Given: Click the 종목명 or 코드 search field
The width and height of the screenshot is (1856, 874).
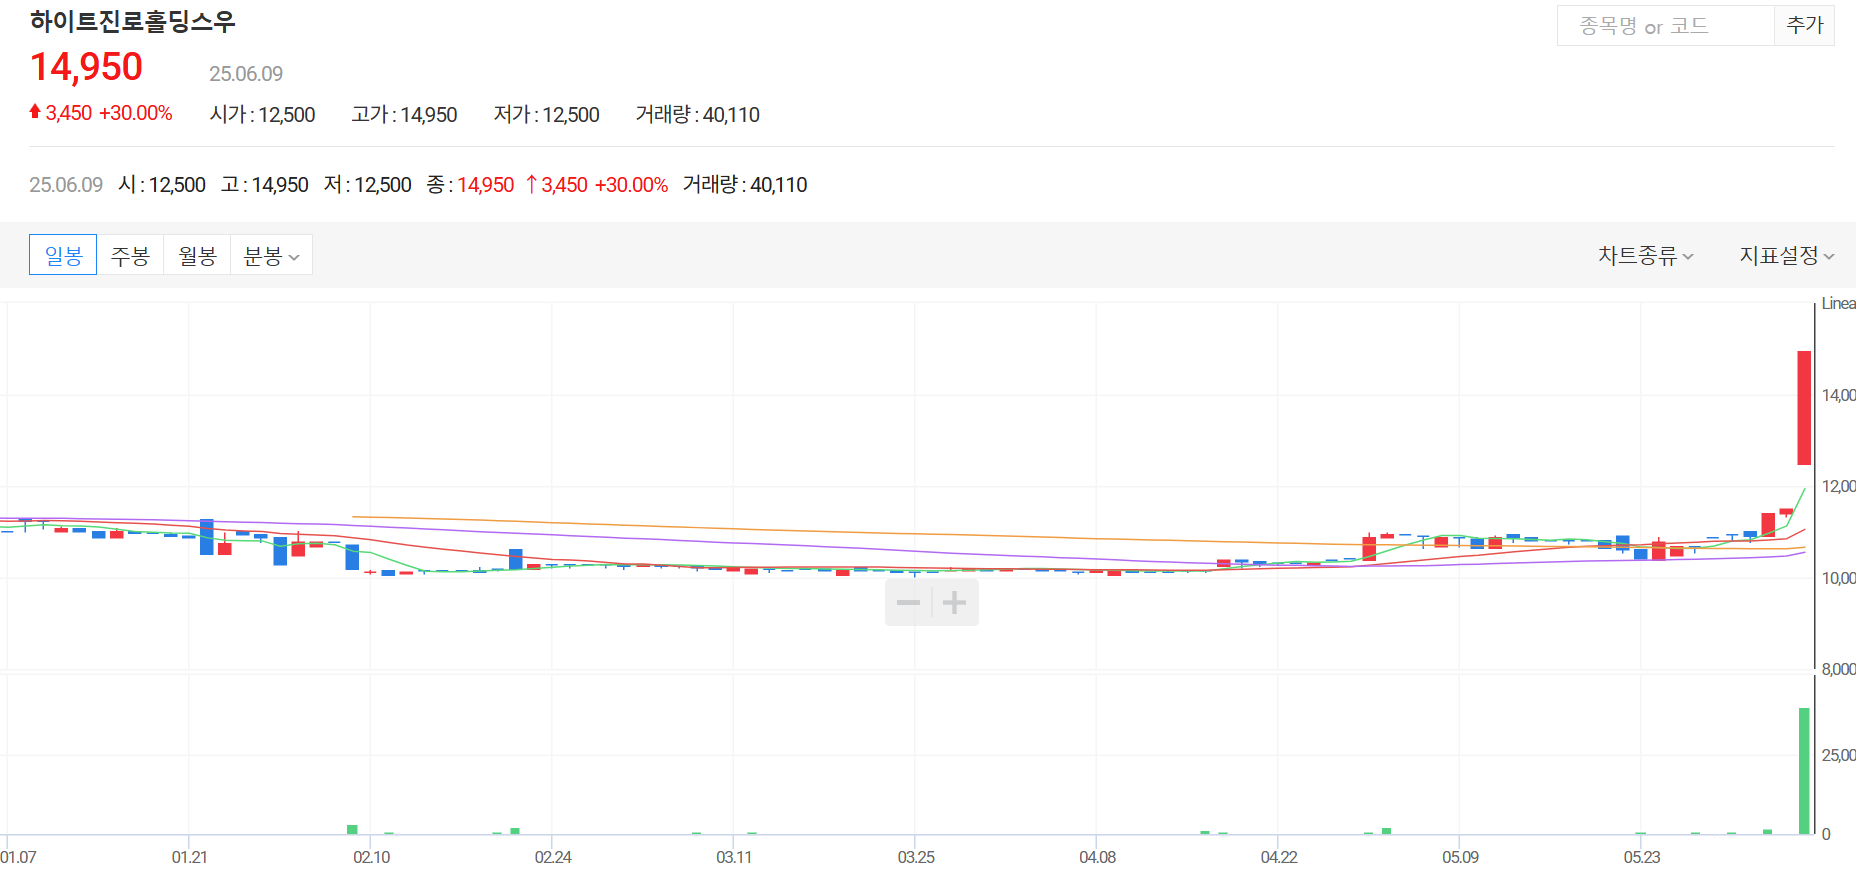Looking at the screenshot, I should pos(1665,26).
